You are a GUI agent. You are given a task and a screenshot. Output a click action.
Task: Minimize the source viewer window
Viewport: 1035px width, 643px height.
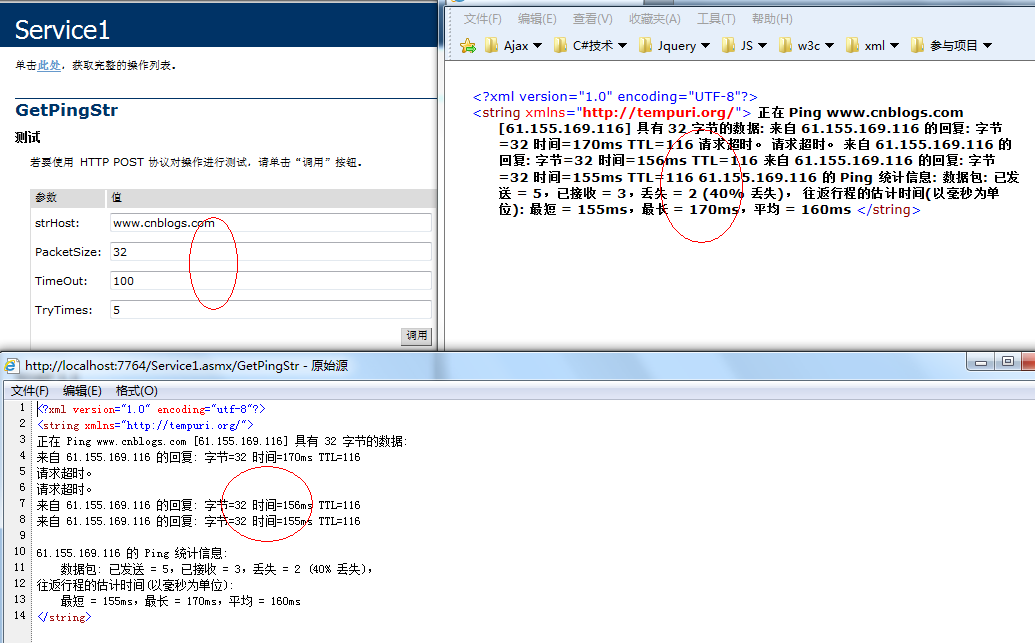[x=981, y=362]
